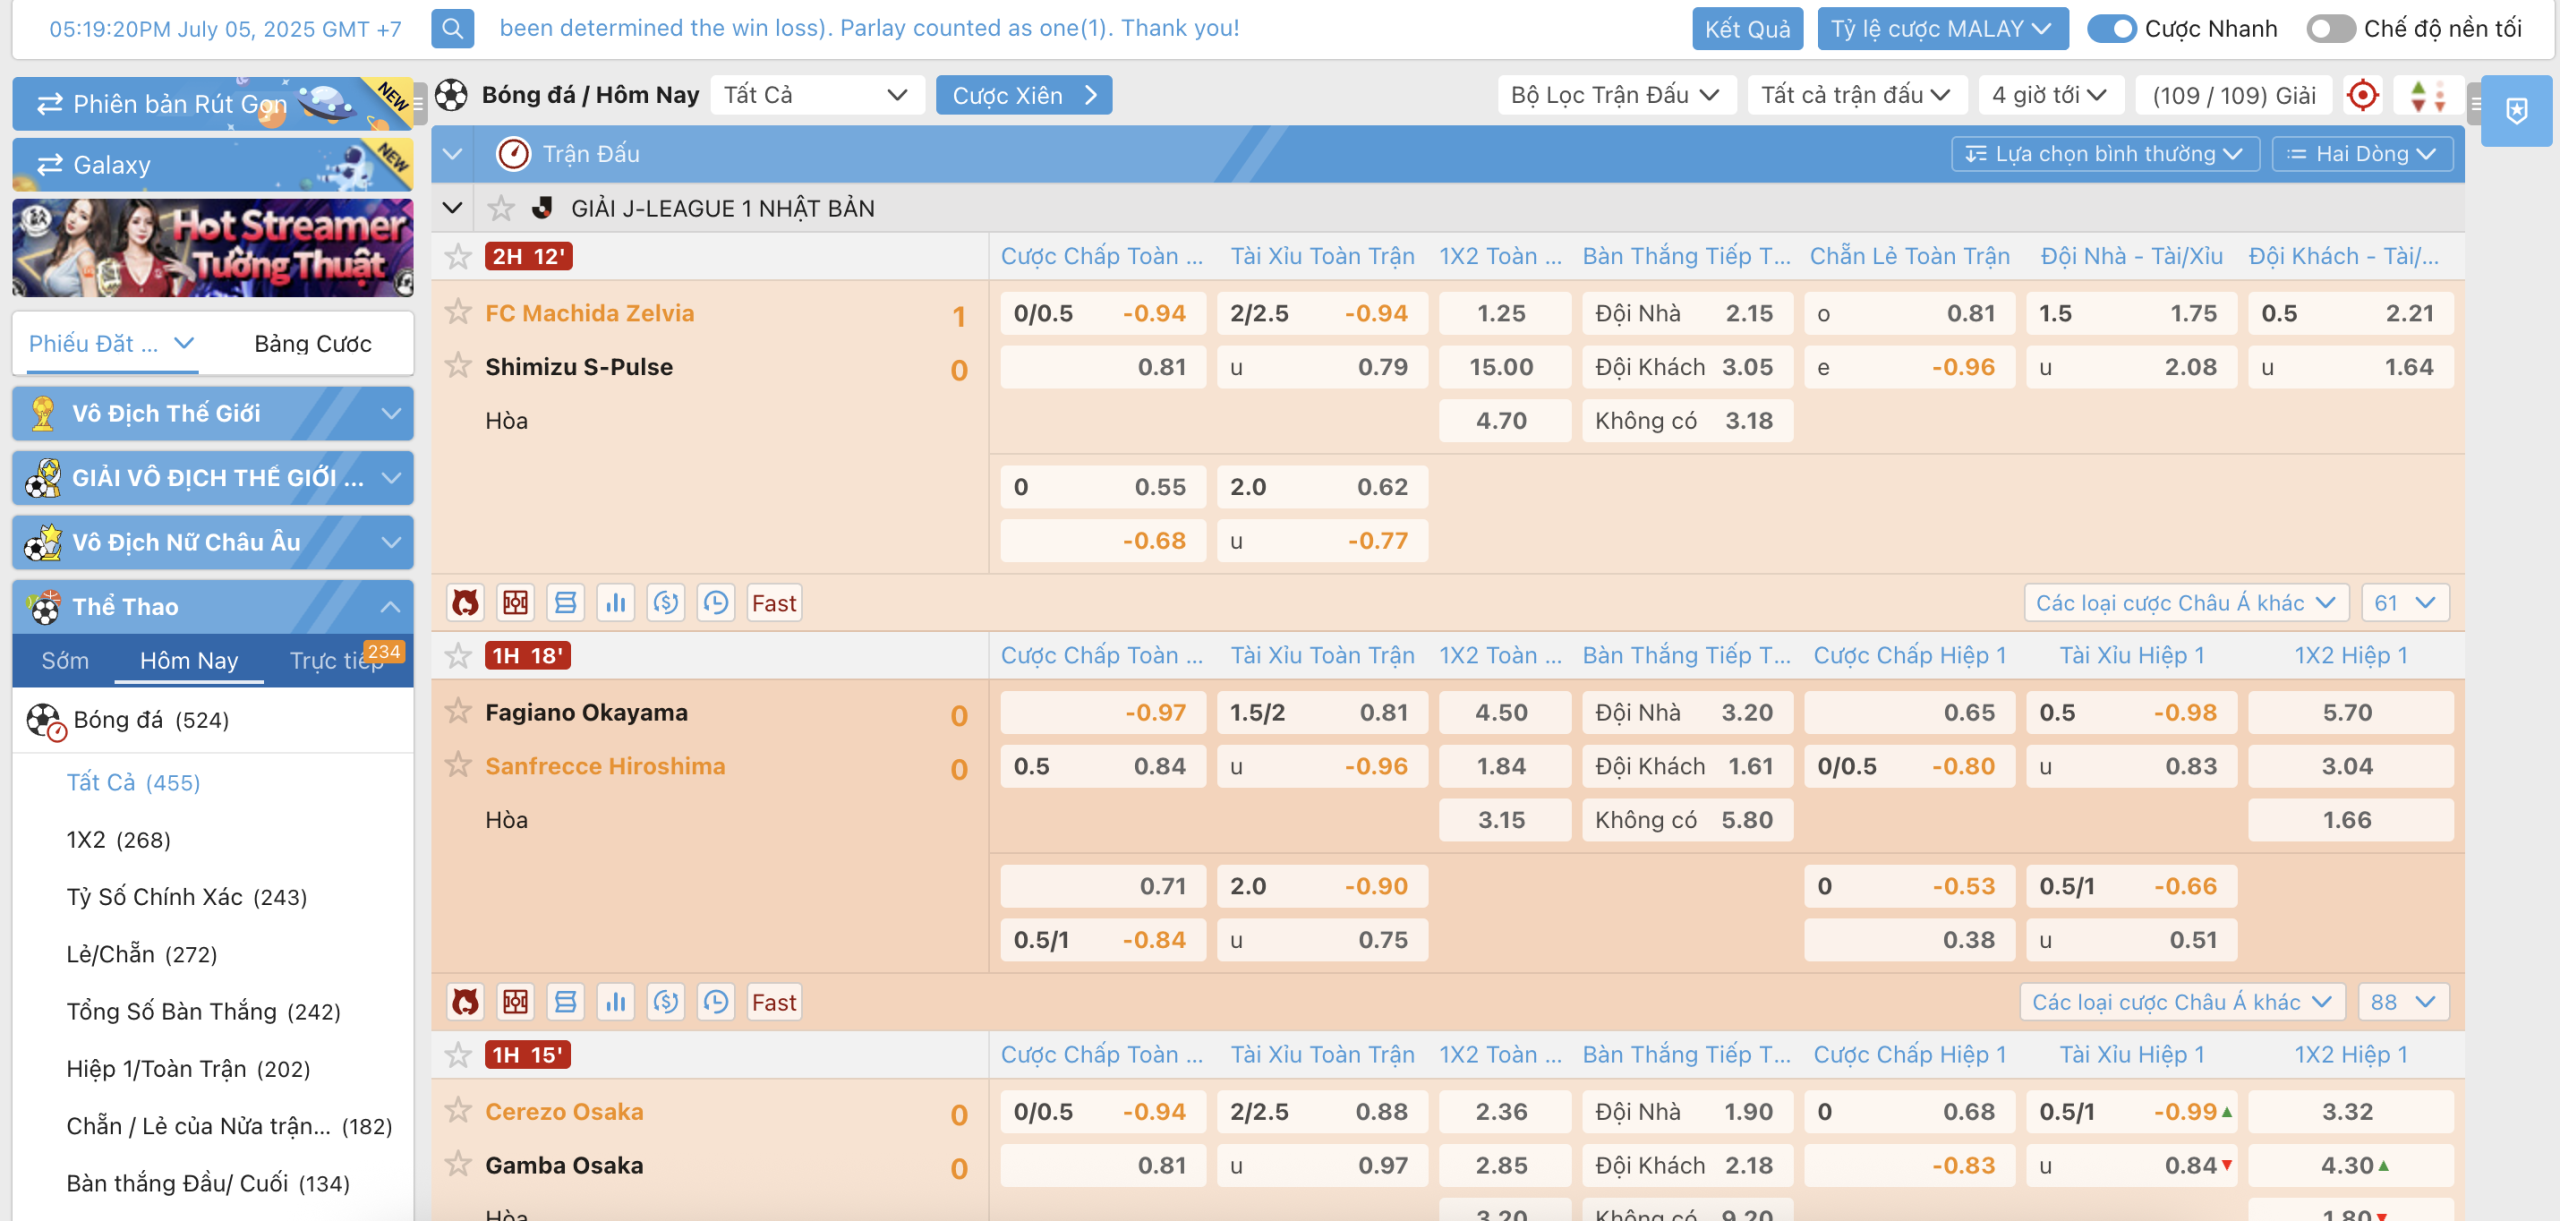2560x1221 pixels.
Task: Open the dollar cash-out icon in the Okayama toolbar
Action: coord(666,1002)
